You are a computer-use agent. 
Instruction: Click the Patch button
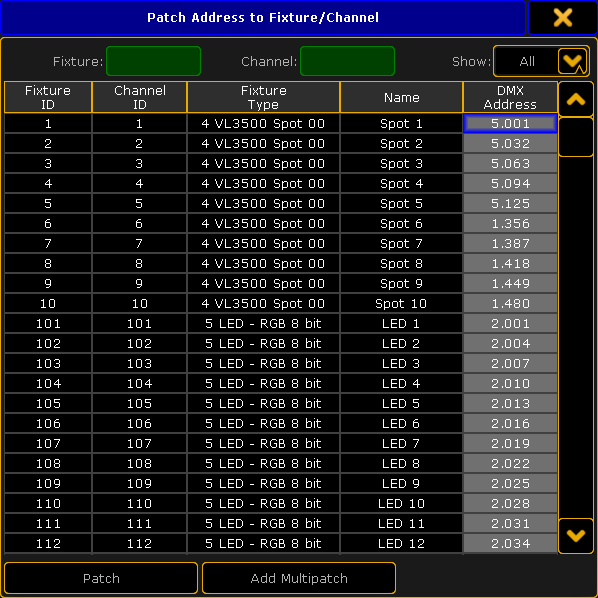pyautogui.click(x=101, y=578)
